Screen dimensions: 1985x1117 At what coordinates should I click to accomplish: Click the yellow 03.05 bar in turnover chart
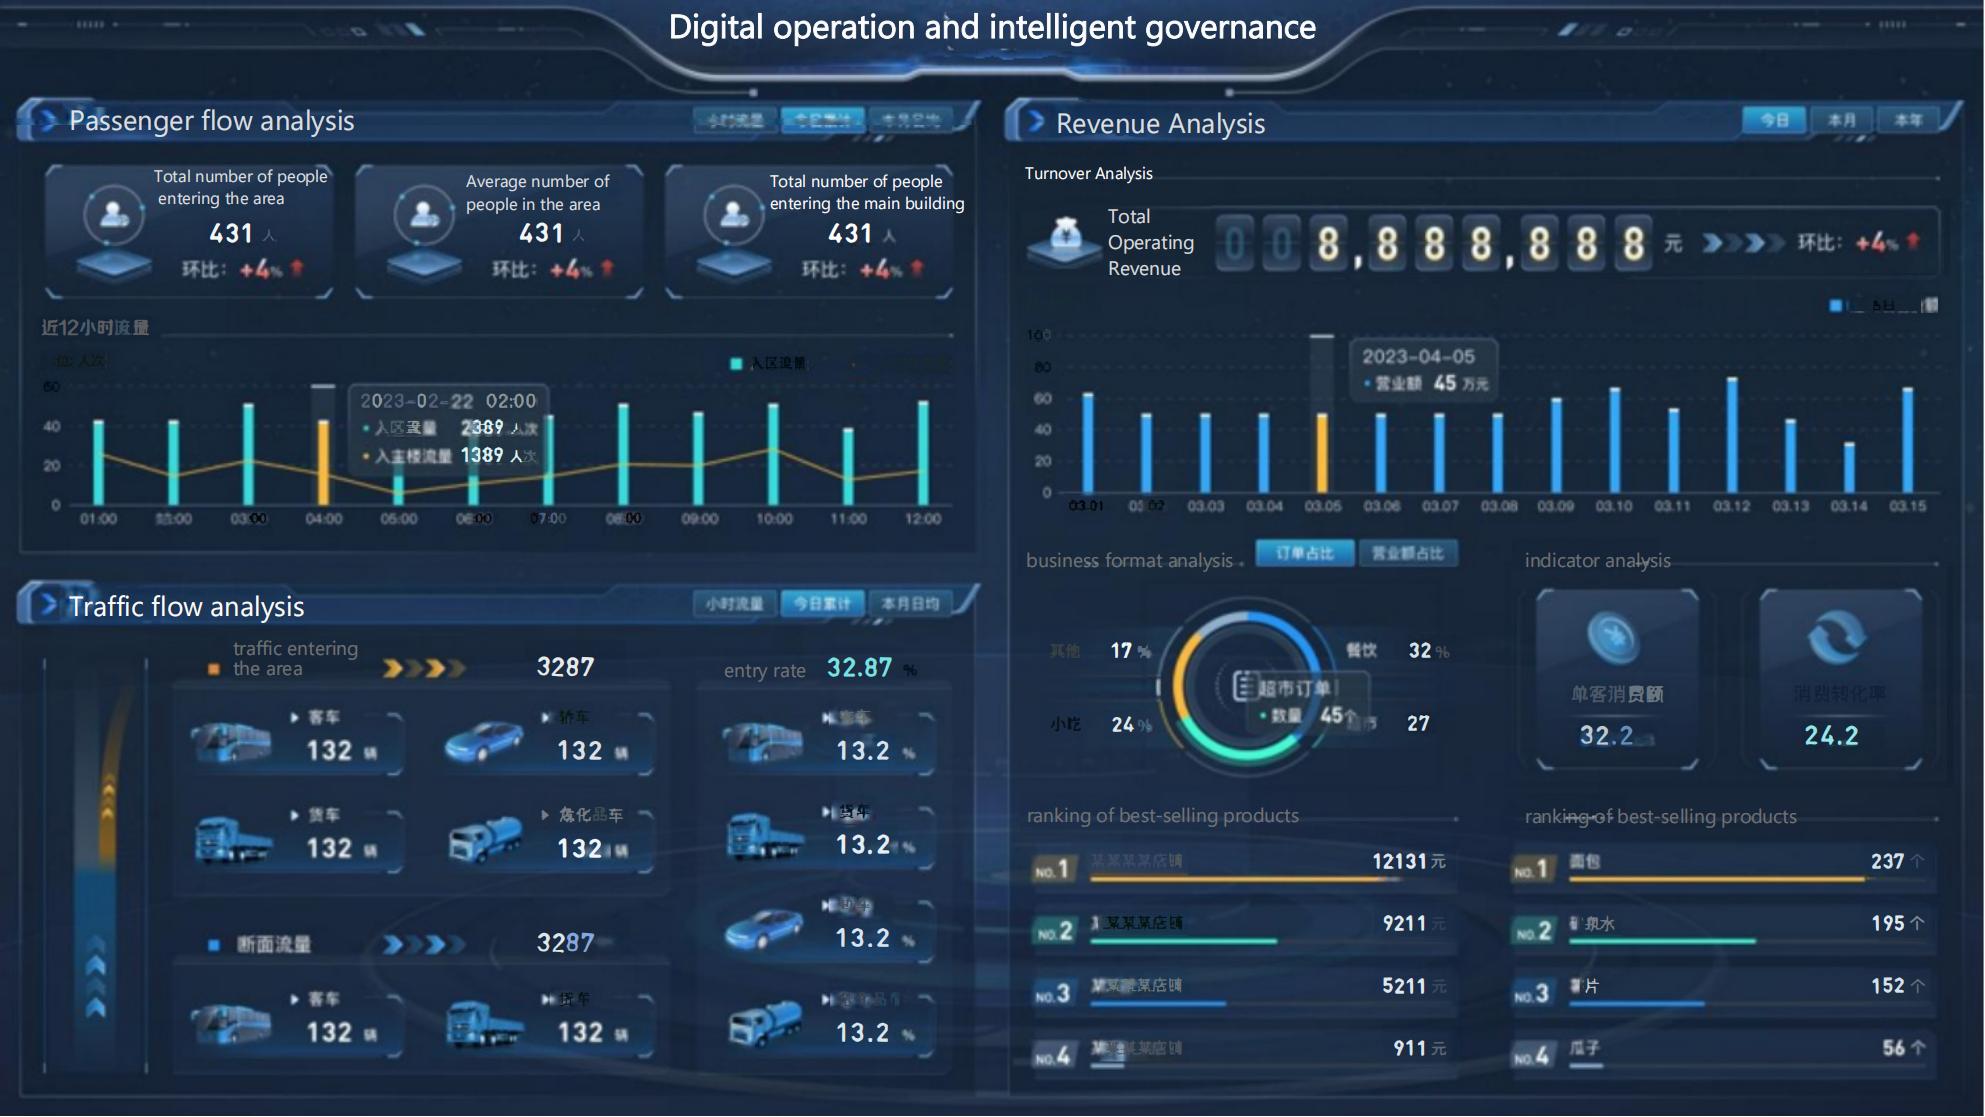tap(1322, 452)
